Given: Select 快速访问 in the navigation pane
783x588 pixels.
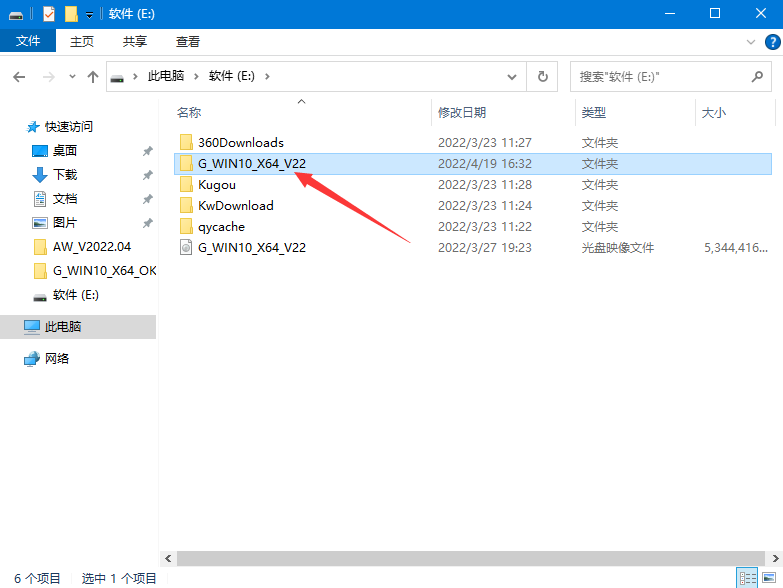Looking at the screenshot, I should pyautogui.click(x=69, y=127).
